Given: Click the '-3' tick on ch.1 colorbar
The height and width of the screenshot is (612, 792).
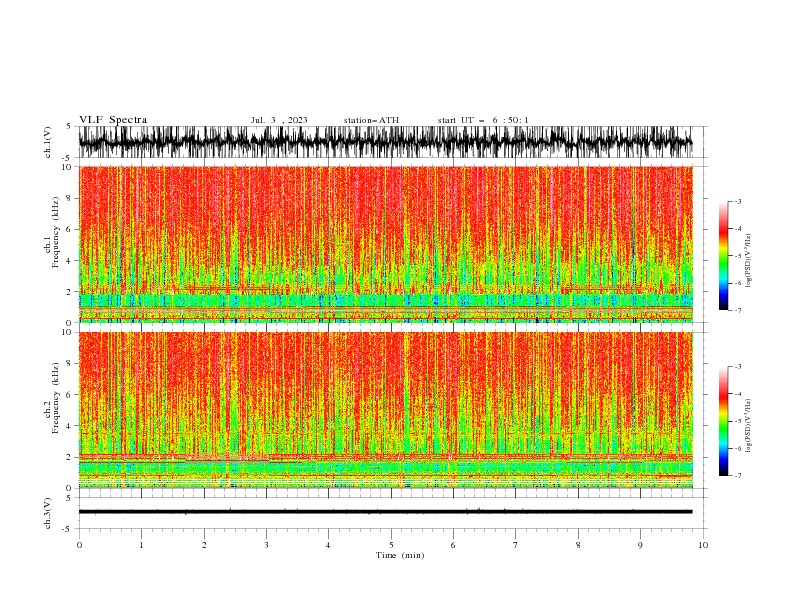Looking at the screenshot, I should [x=738, y=201].
